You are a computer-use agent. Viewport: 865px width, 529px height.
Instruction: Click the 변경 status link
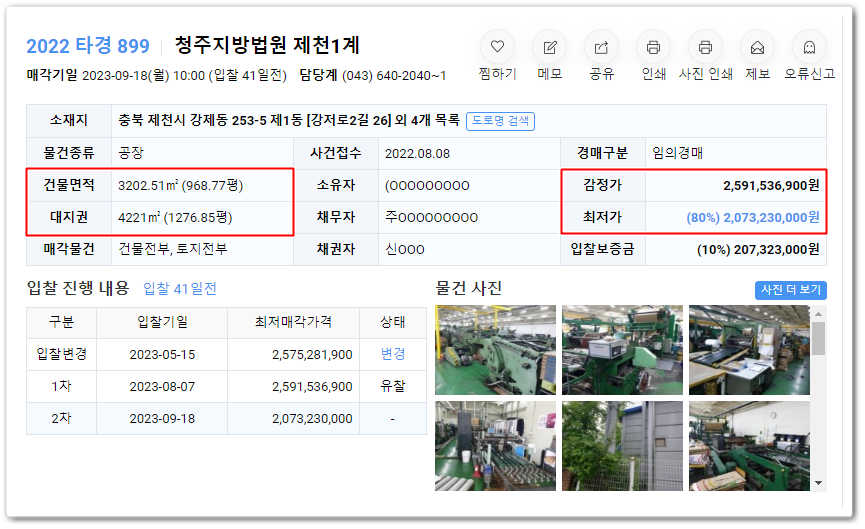[393, 354]
